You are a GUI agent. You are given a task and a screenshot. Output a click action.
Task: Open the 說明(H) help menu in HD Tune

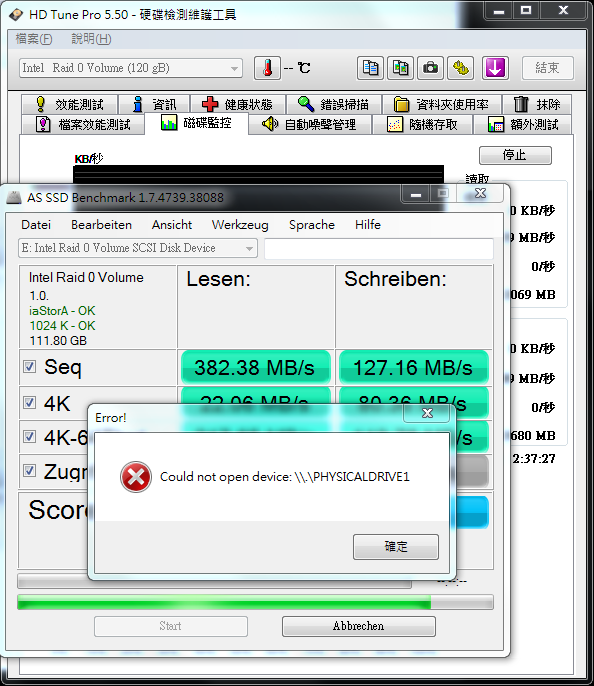coord(91,39)
